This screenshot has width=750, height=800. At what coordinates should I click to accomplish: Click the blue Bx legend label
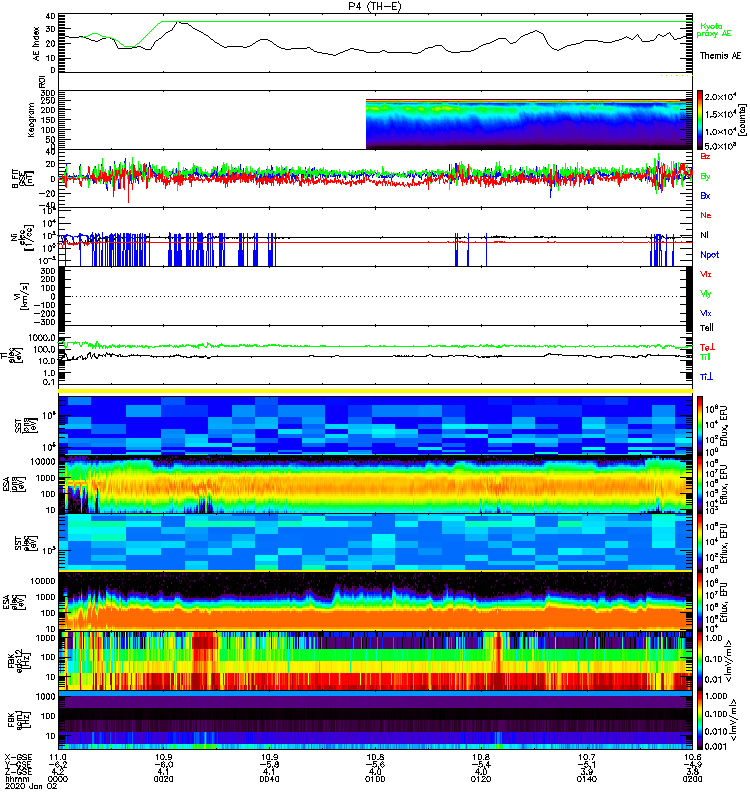705,195
